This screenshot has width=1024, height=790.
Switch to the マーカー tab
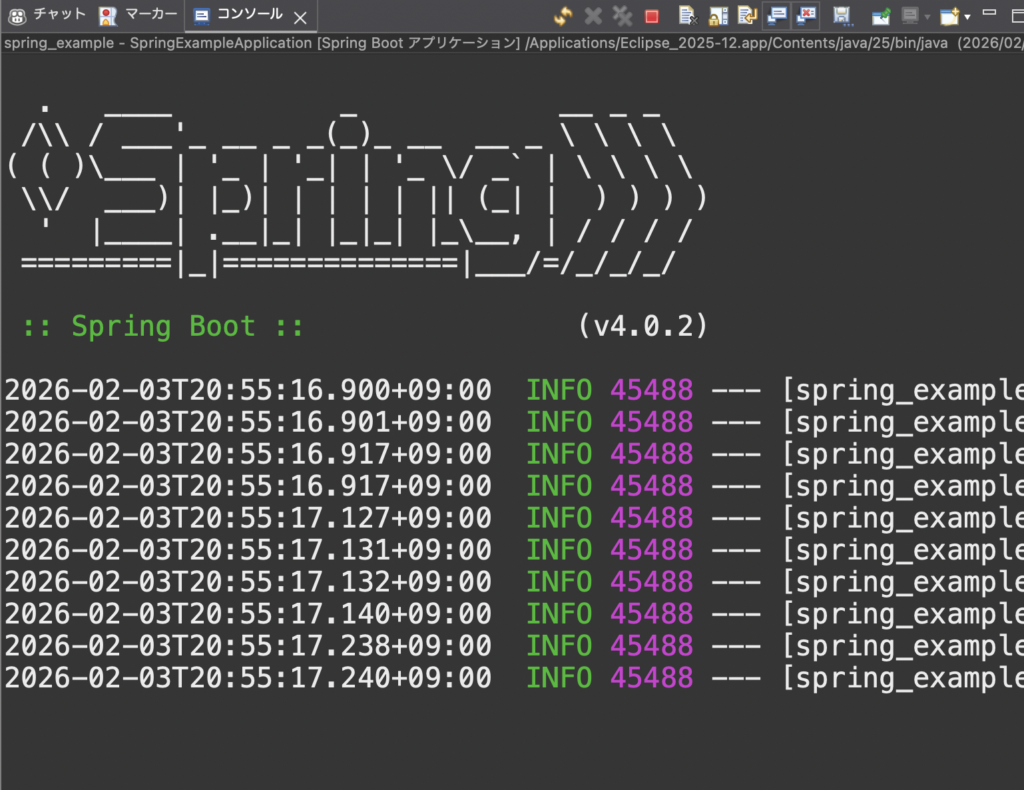[x=140, y=15]
